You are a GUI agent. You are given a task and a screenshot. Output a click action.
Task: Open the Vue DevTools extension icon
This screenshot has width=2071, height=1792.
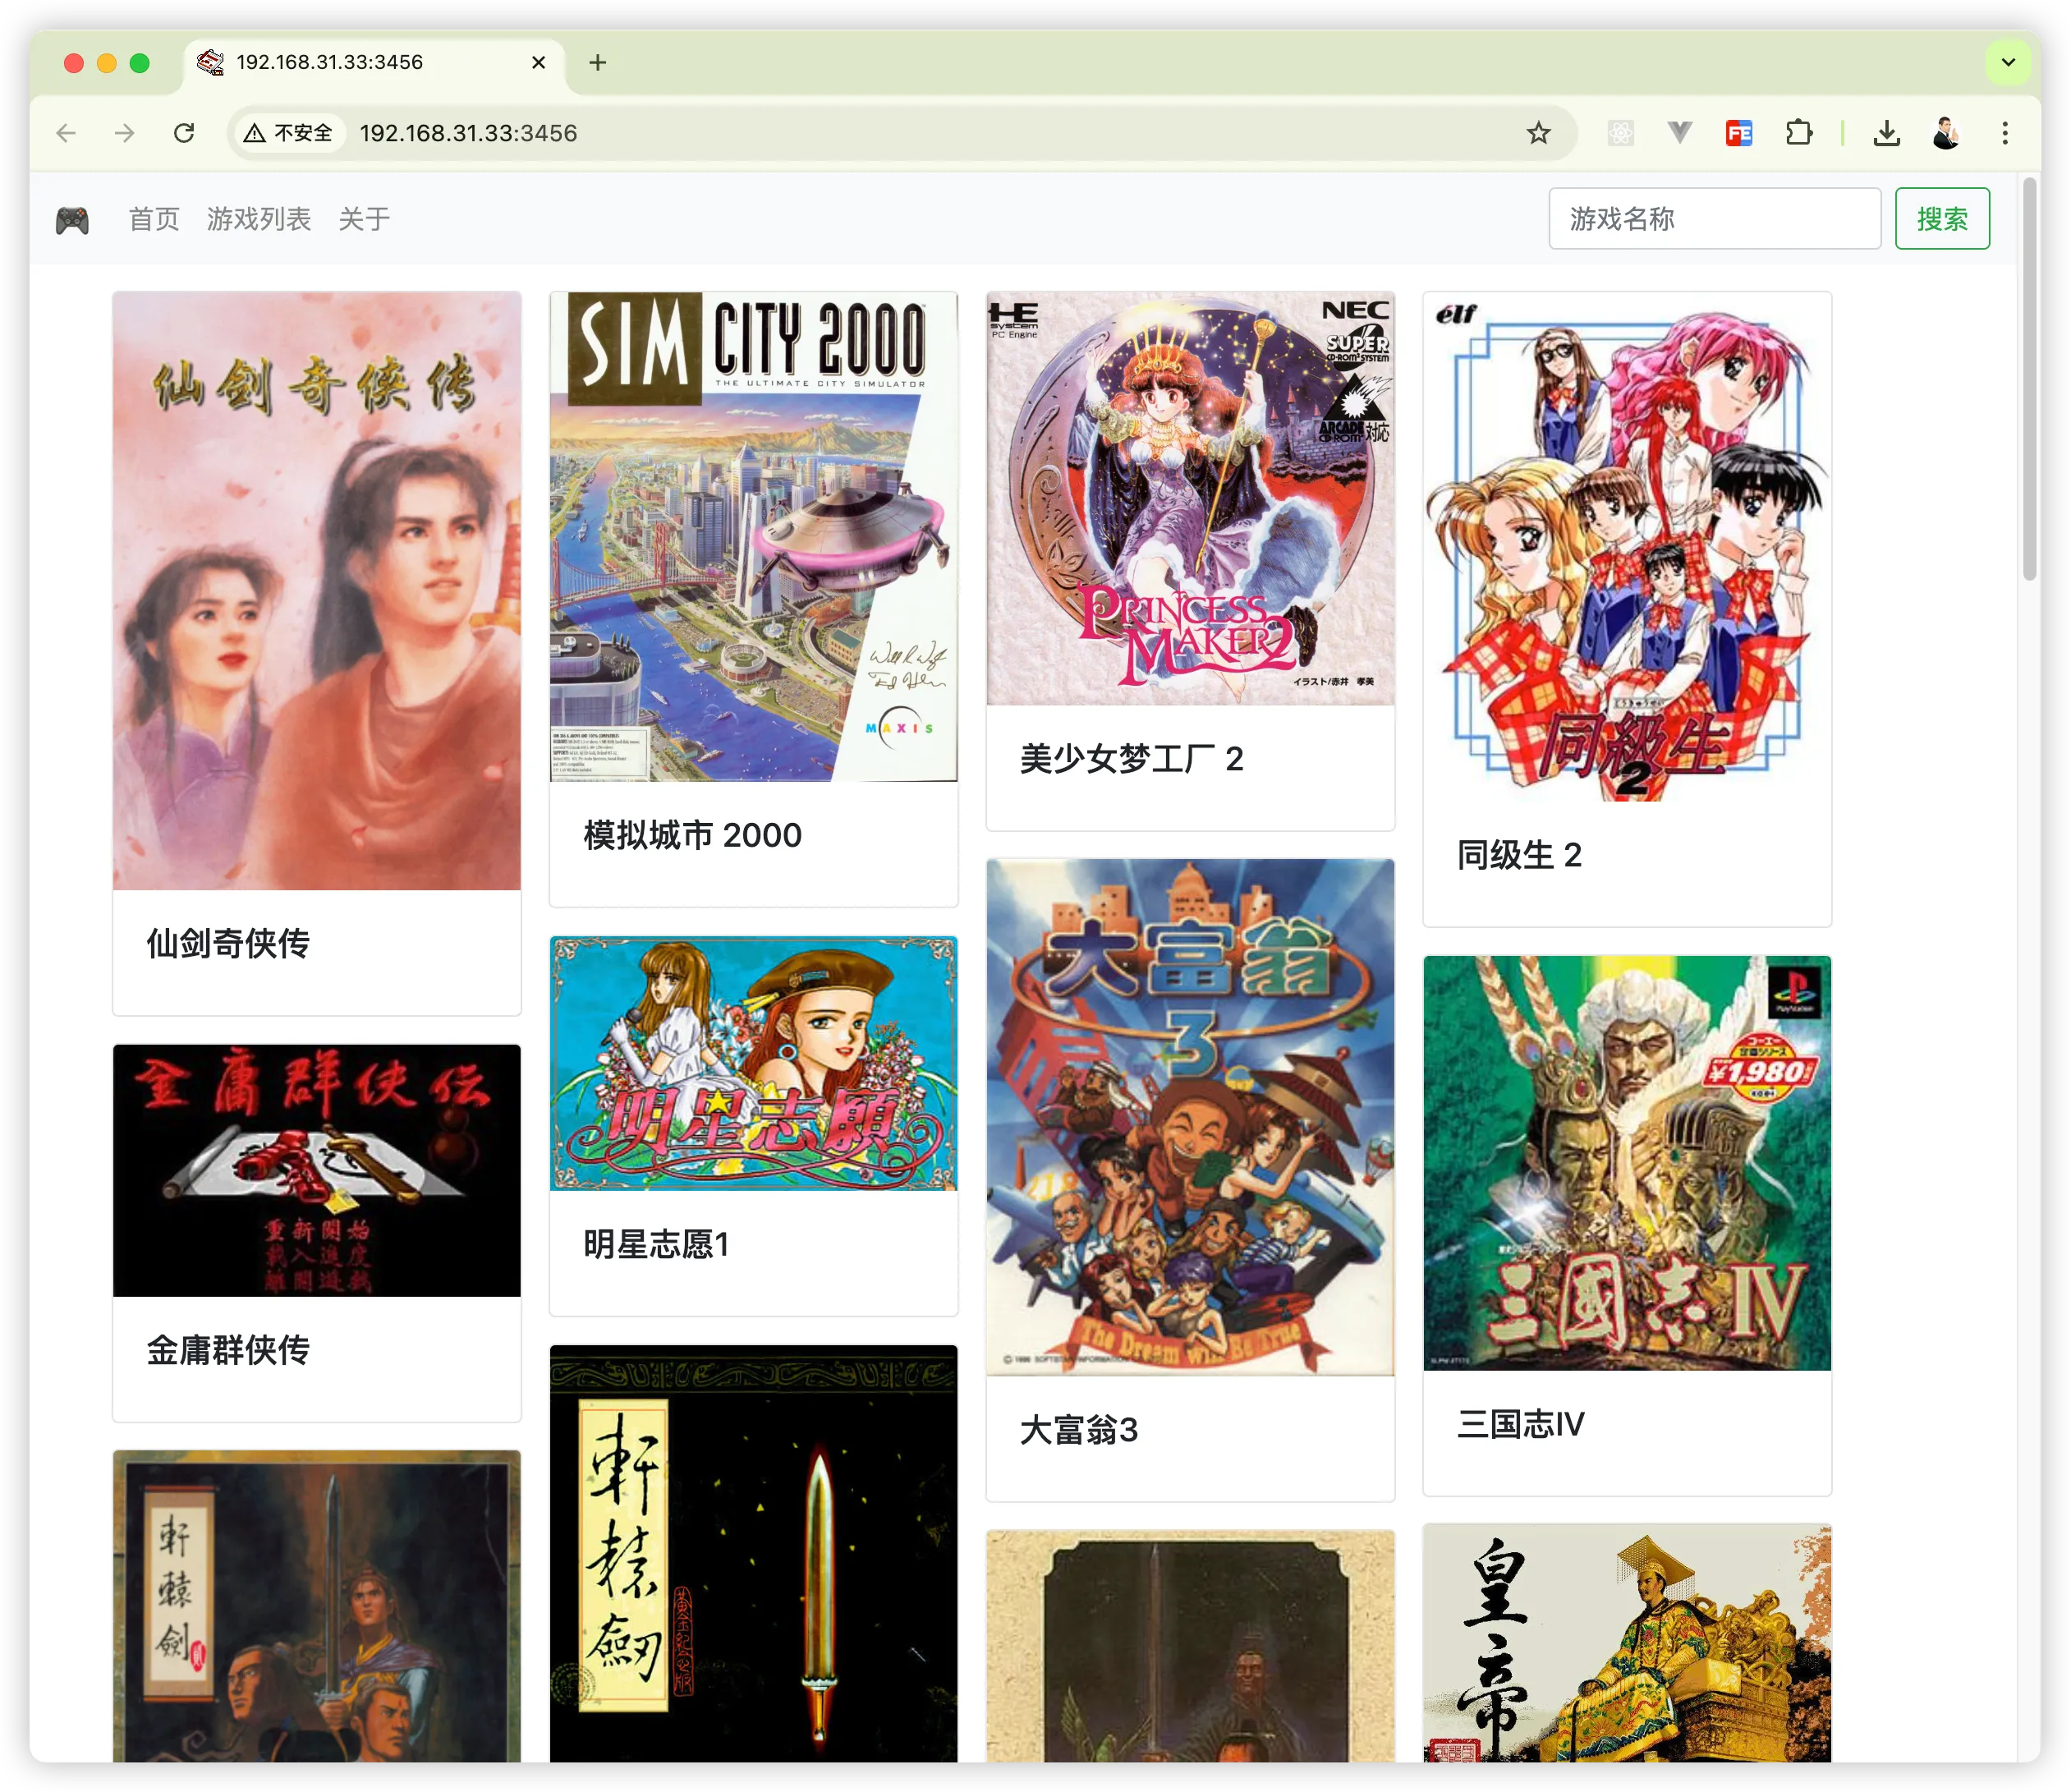click(1680, 133)
